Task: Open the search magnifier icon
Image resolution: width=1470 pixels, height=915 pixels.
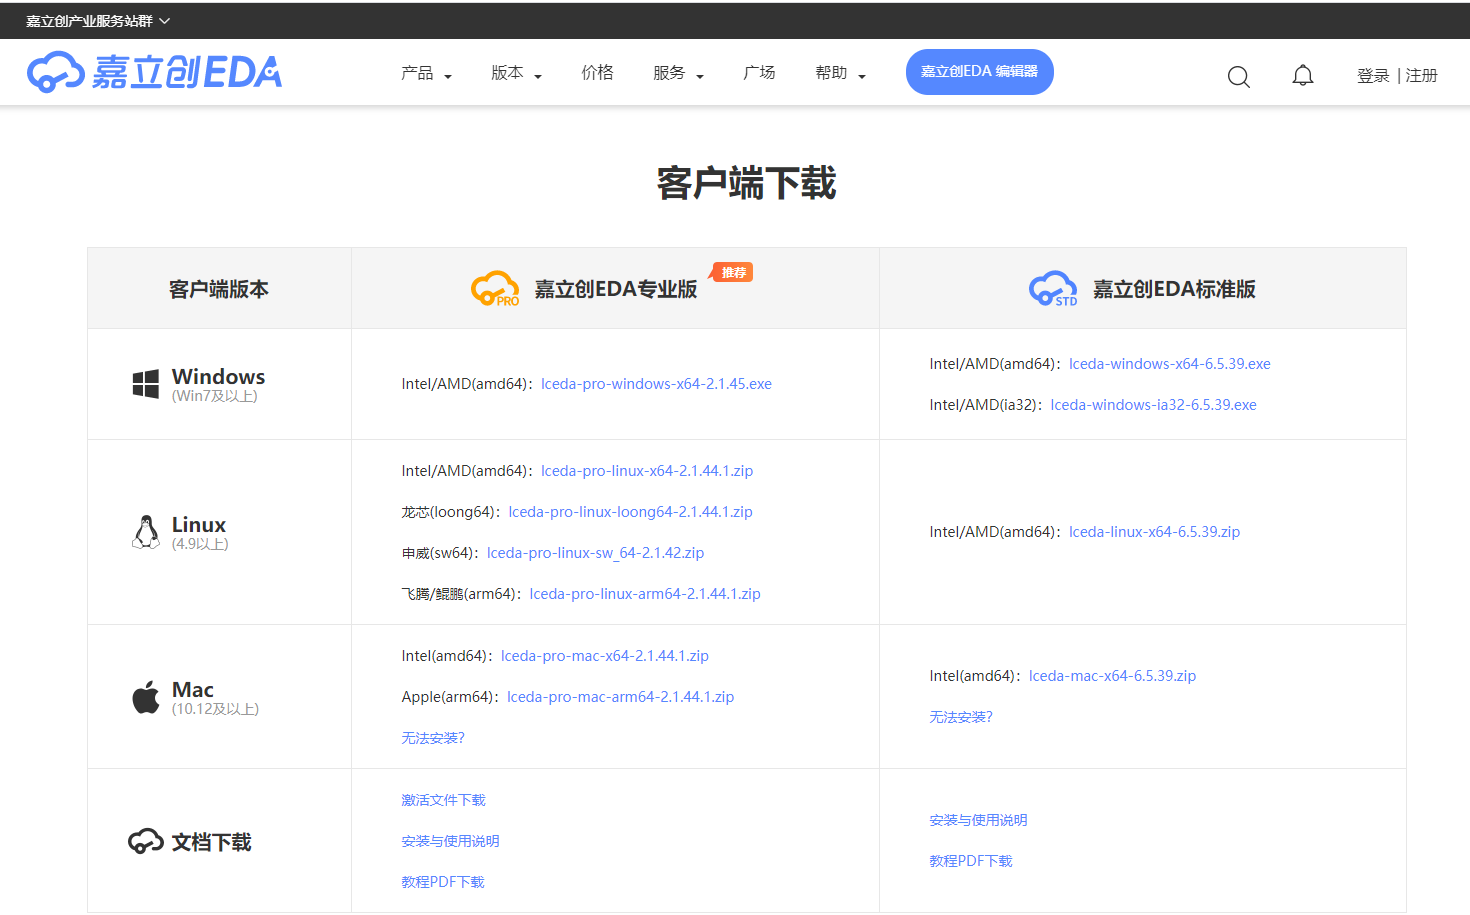Action: pyautogui.click(x=1239, y=76)
